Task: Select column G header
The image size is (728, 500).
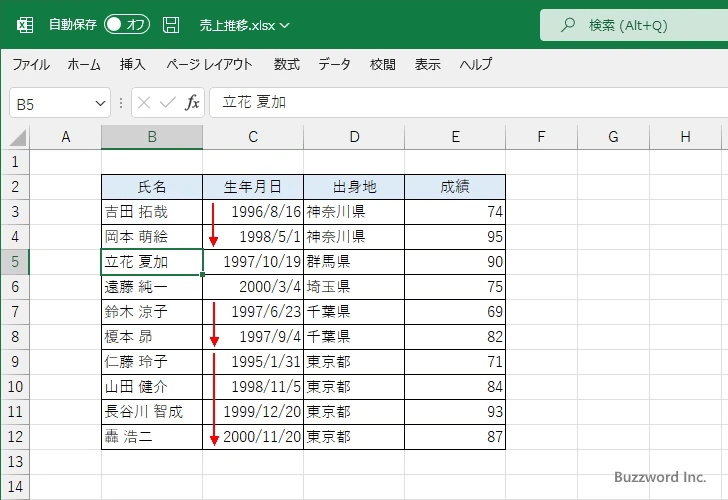Action: pyautogui.click(x=613, y=137)
